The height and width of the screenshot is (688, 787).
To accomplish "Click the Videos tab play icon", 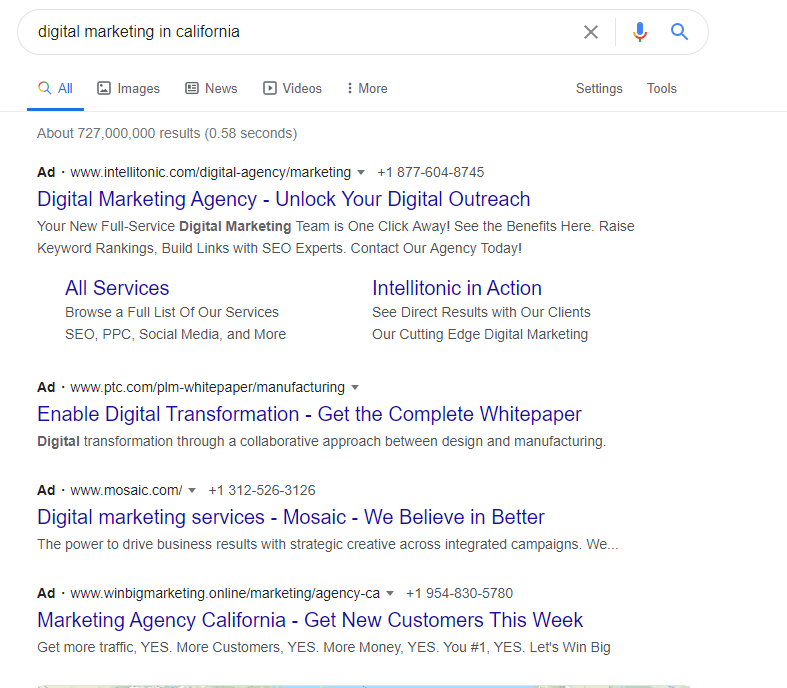I will point(270,88).
